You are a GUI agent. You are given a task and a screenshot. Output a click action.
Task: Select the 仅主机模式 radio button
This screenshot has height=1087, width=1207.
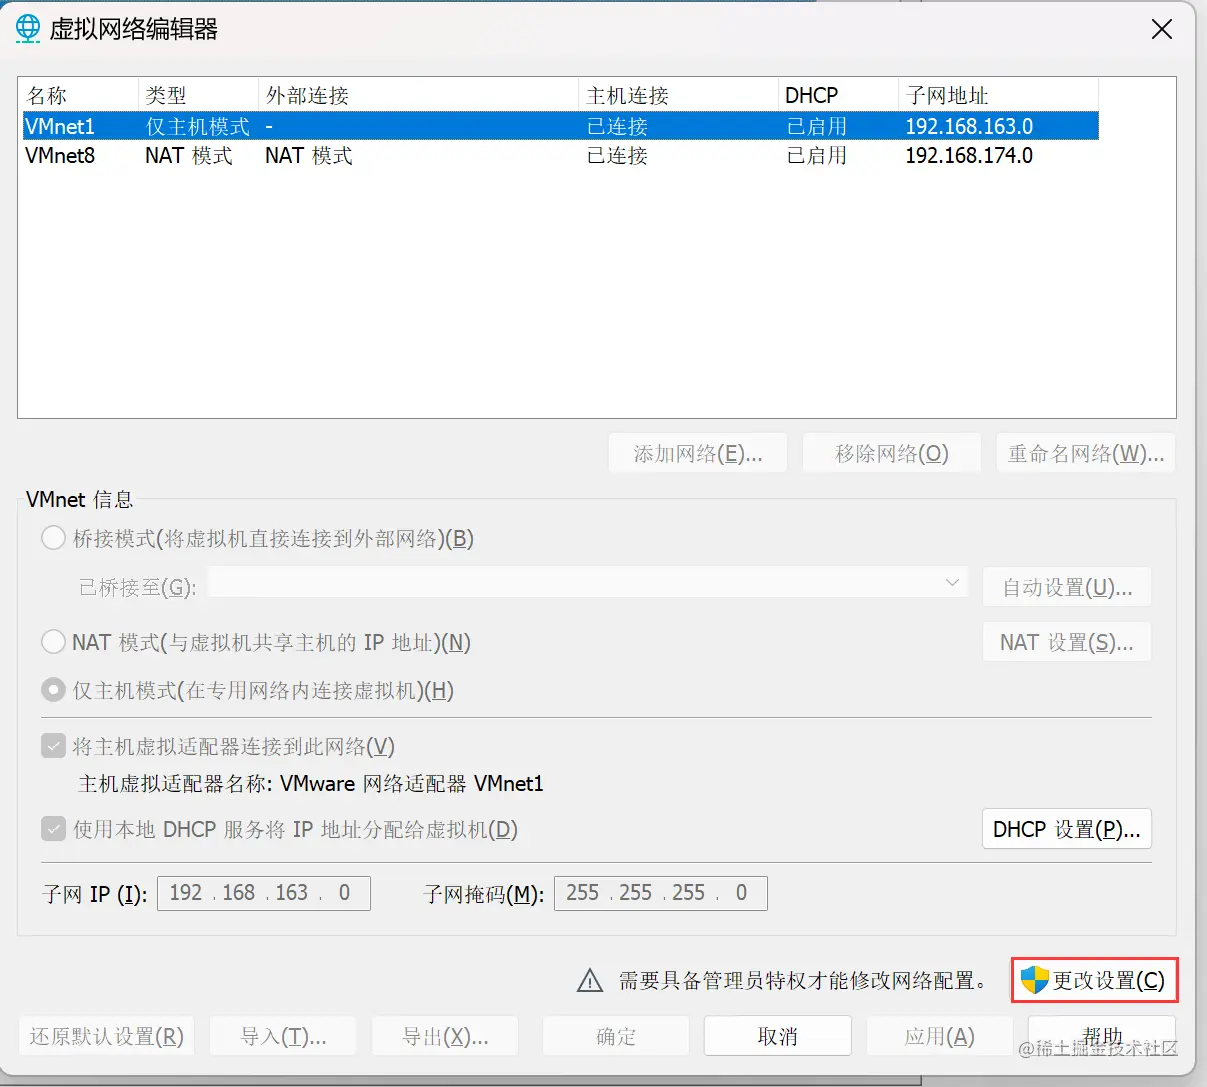(x=53, y=690)
